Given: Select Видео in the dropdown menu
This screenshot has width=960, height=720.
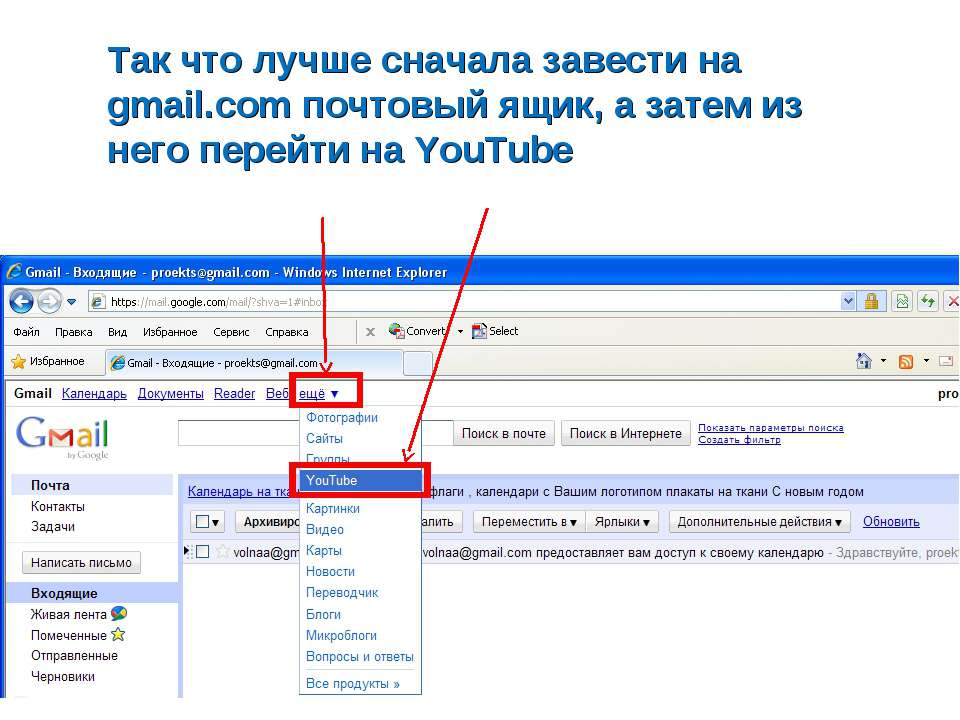Looking at the screenshot, I should 325,530.
